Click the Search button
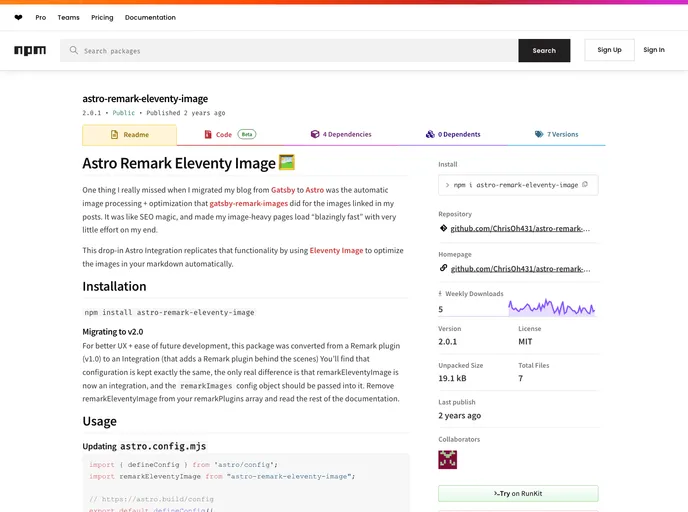Image resolution: width=688 pixels, height=512 pixels. click(x=544, y=50)
